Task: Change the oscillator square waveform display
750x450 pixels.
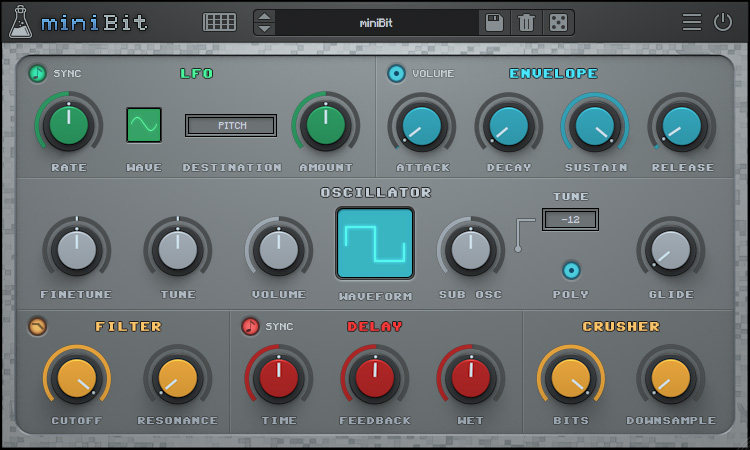Action: pyautogui.click(x=375, y=243)
